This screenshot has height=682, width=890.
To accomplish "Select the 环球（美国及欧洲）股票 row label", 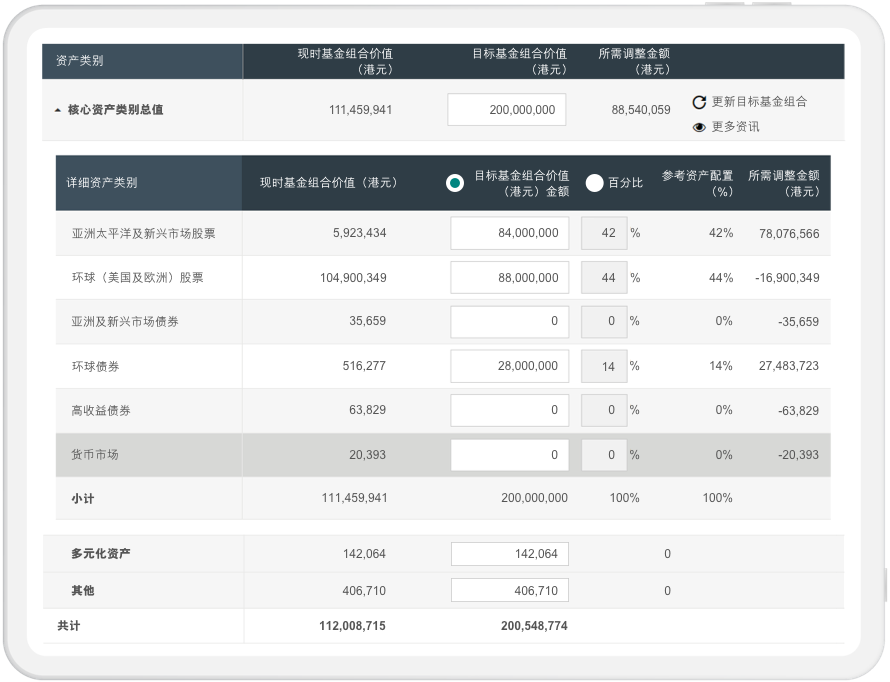I will point(137,278).
